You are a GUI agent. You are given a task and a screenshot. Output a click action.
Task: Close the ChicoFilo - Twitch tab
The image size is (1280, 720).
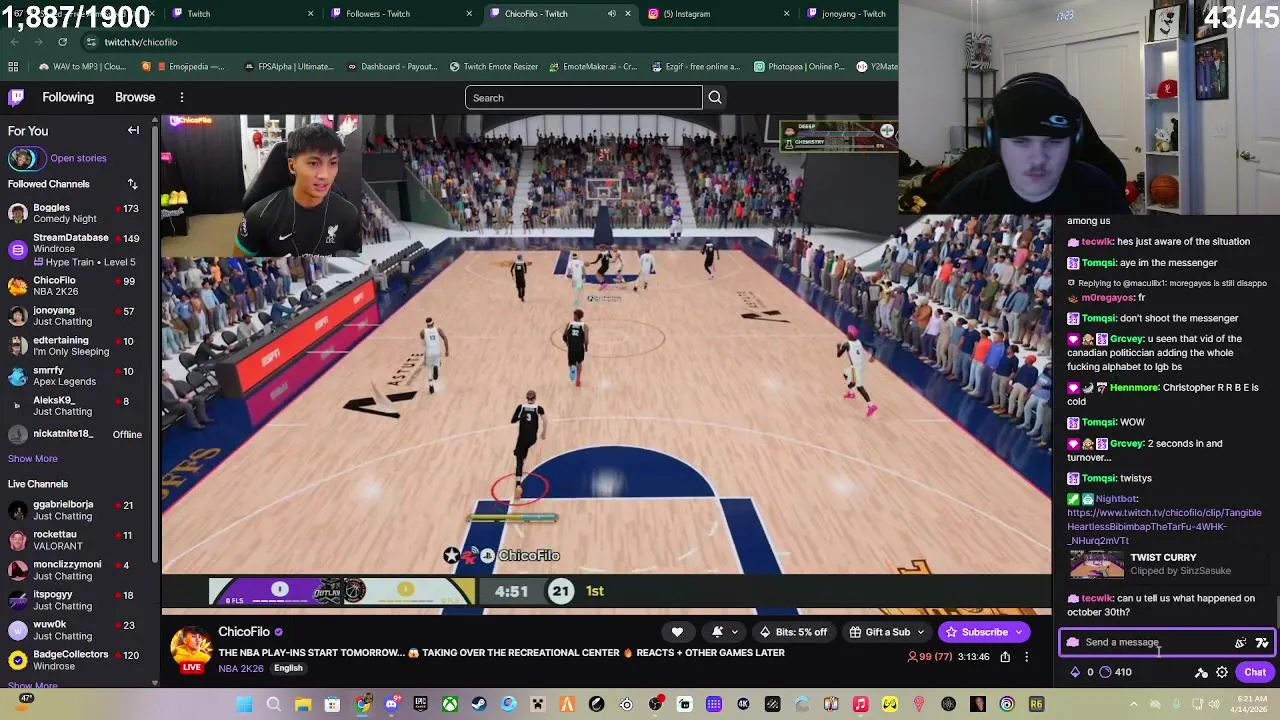tap(628, 13)
